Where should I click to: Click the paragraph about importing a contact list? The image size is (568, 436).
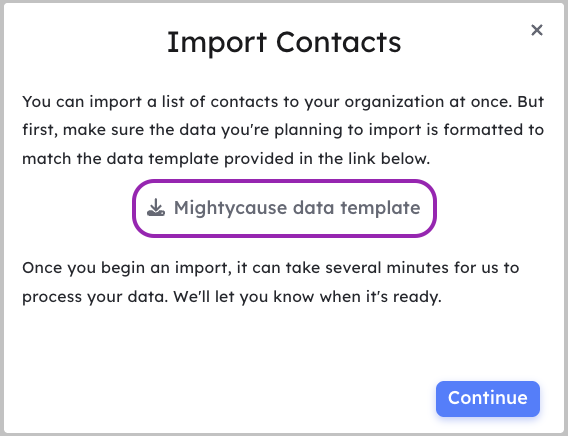[283, 130]
